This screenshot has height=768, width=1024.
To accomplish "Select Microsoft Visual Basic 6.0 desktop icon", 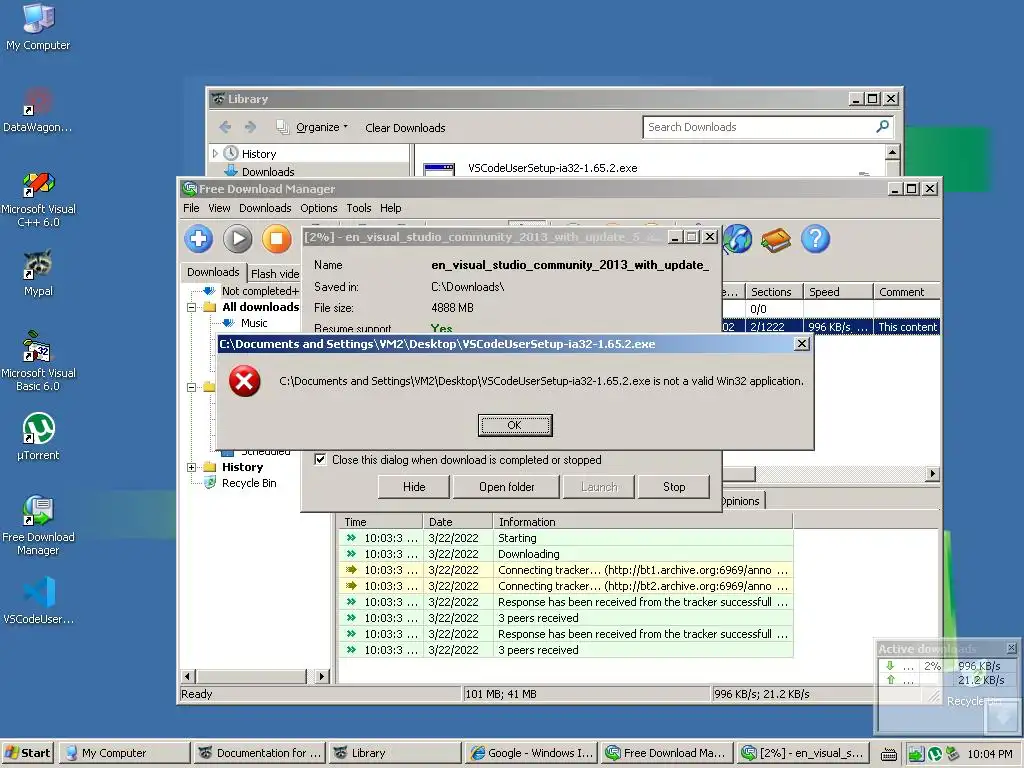I will [x=38, y=361].
